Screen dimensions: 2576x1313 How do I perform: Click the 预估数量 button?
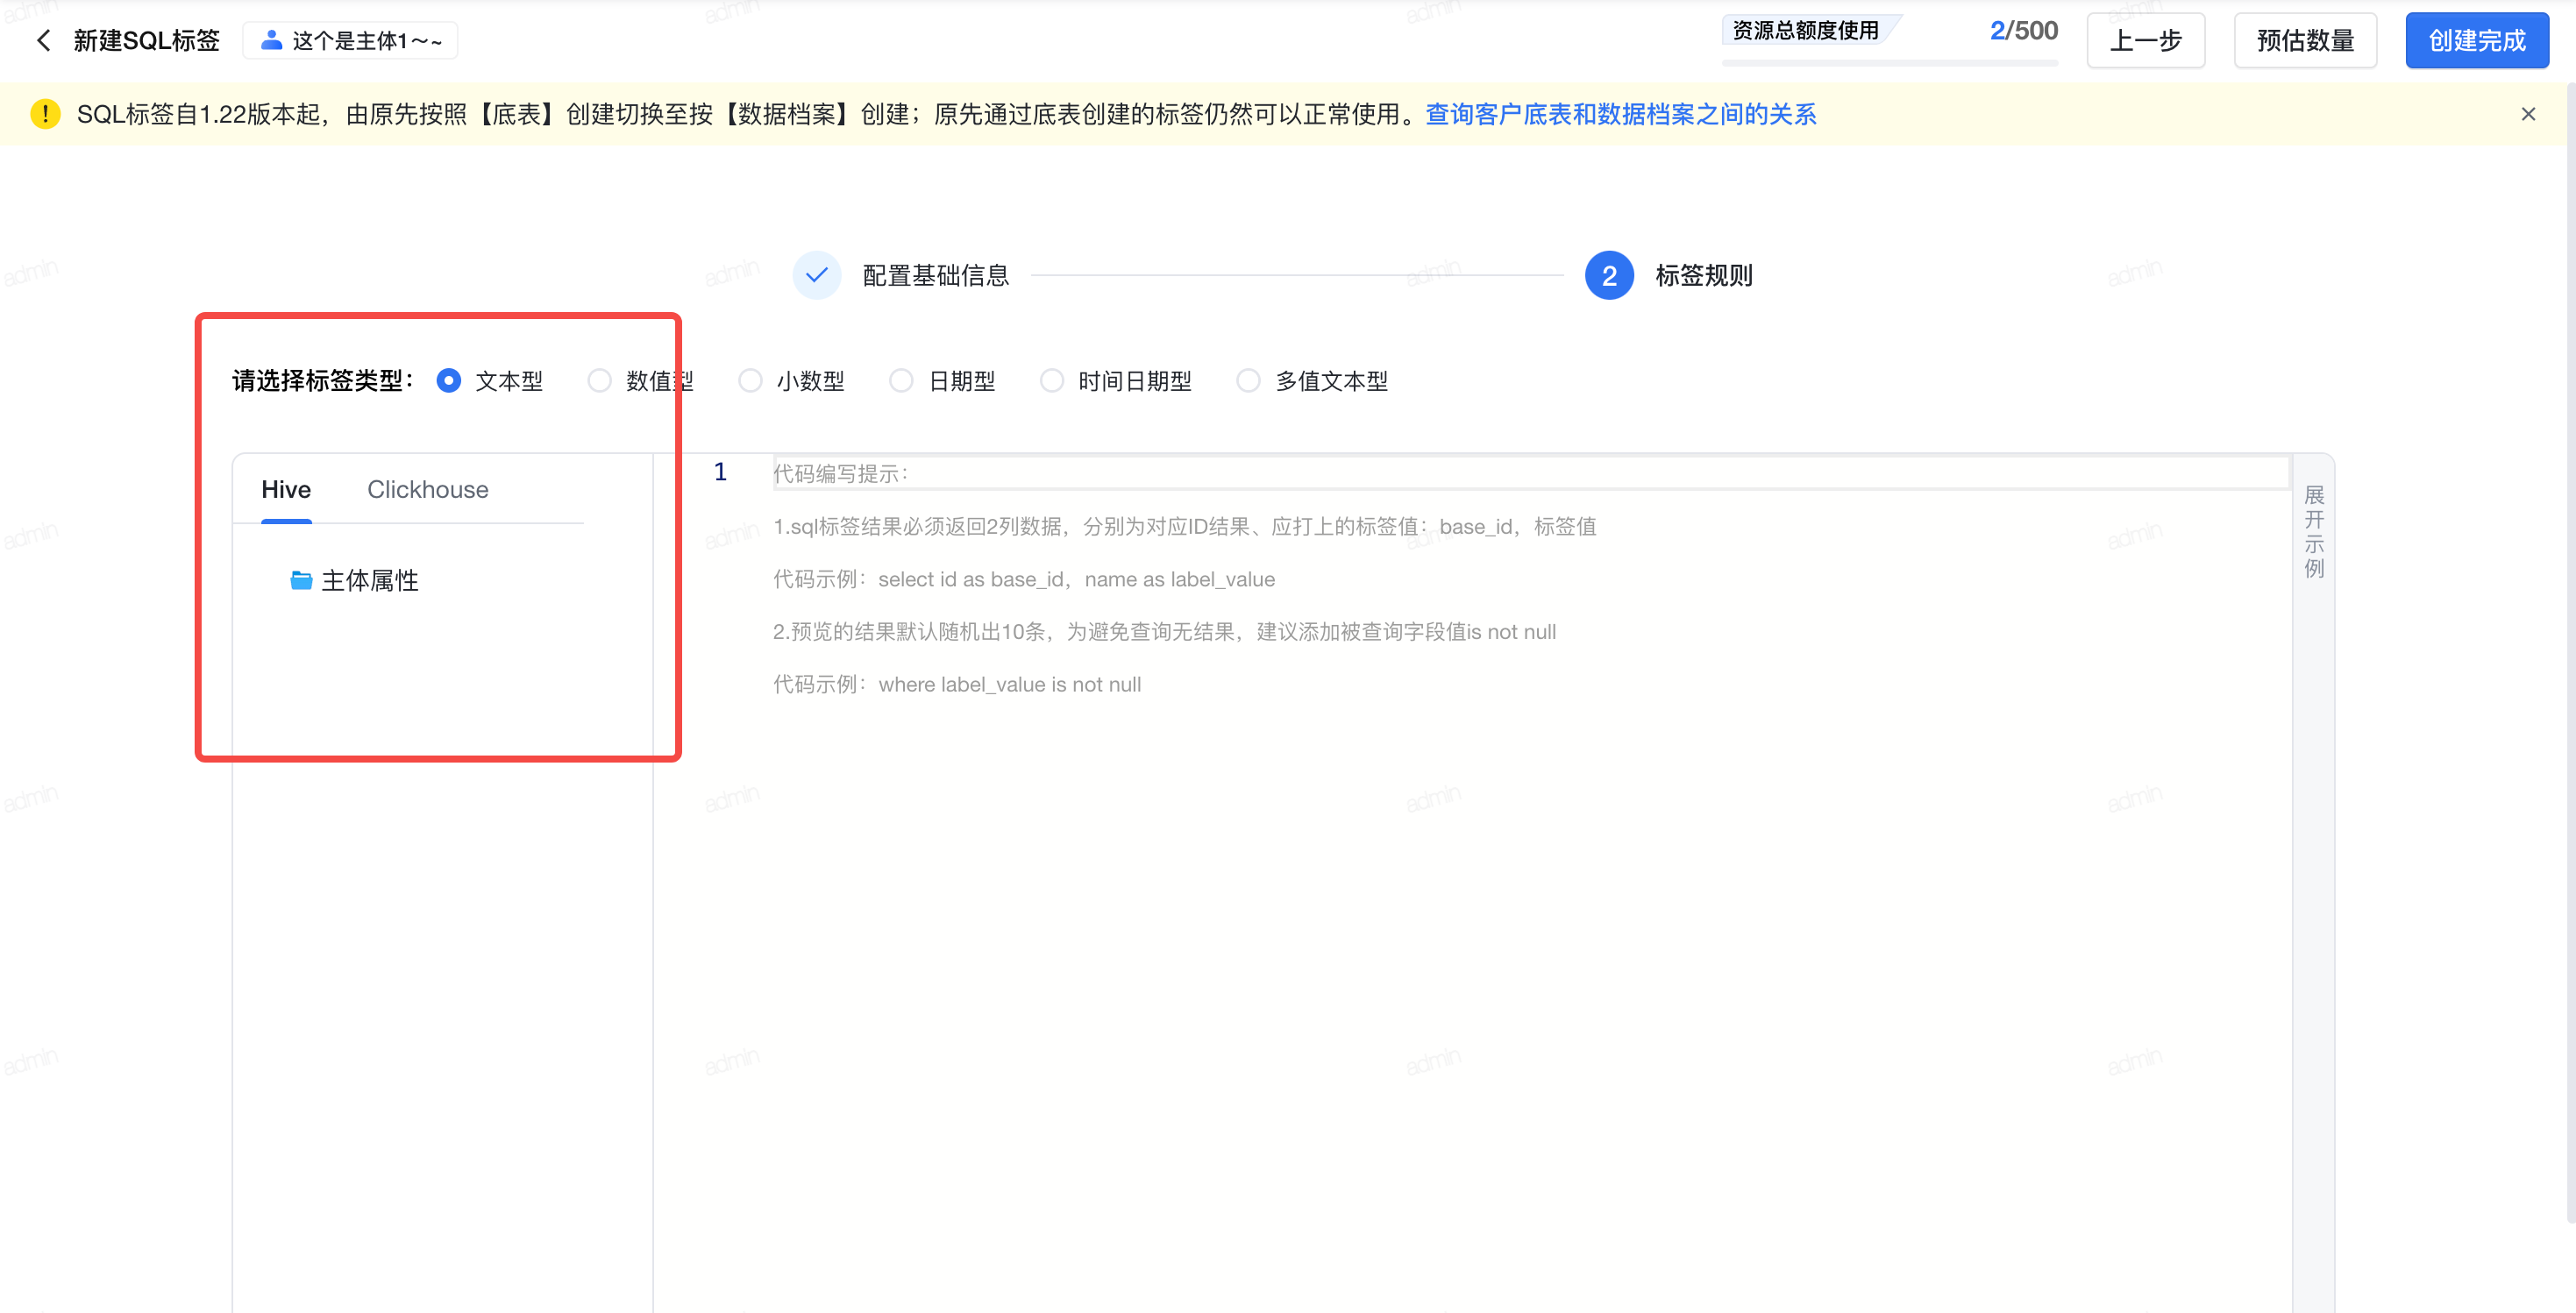[2305, 40]
